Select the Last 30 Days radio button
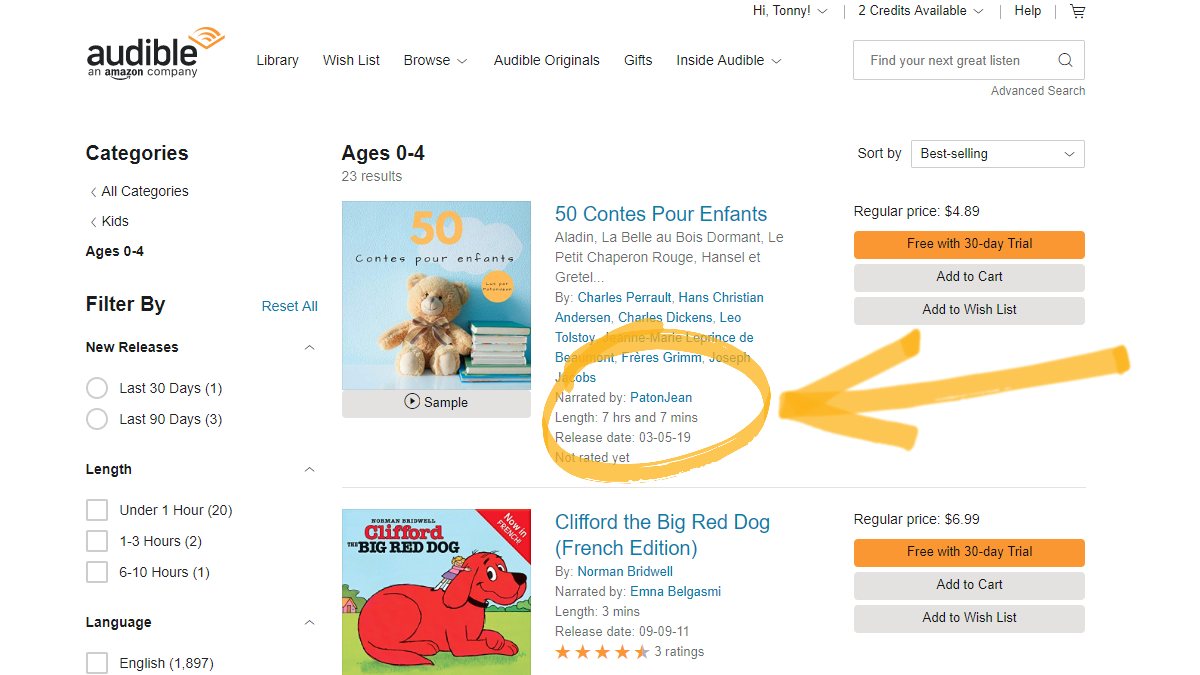This screenshot has width=1200, height=675. (x=97, y=388)
